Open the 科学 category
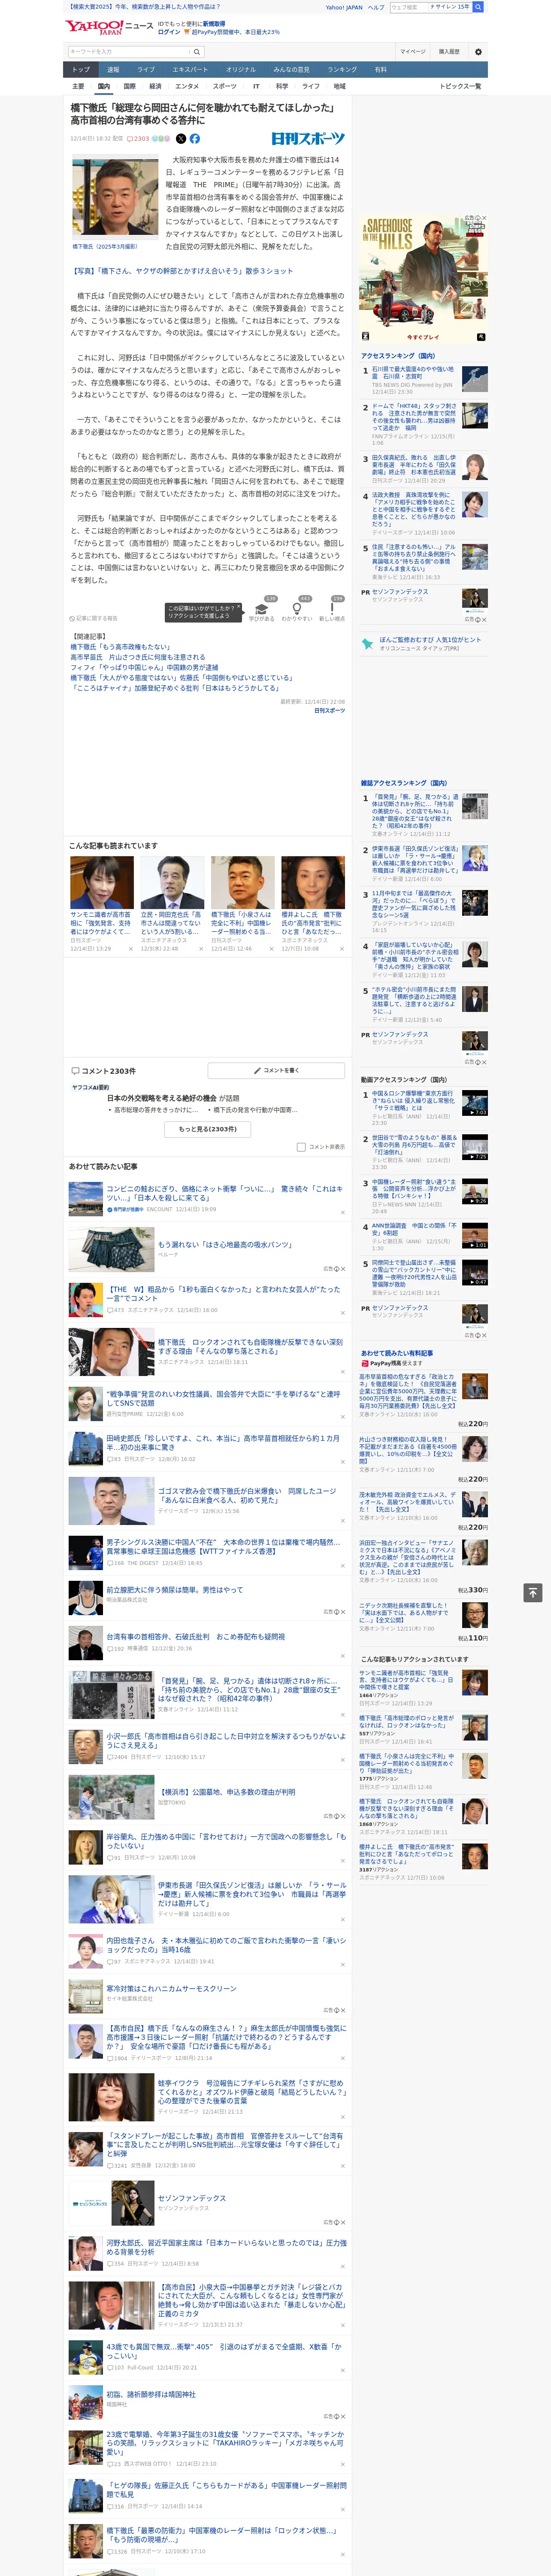551x2576 pixels. tap(282, 86)
